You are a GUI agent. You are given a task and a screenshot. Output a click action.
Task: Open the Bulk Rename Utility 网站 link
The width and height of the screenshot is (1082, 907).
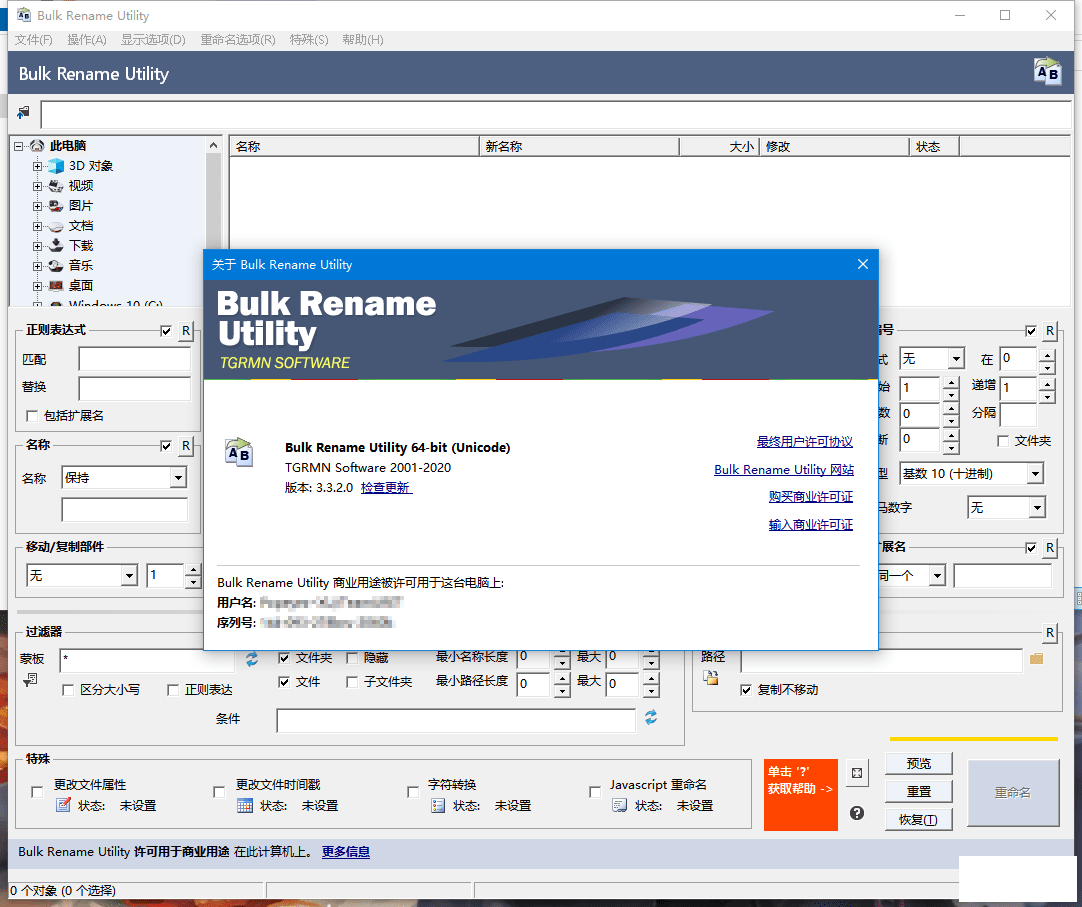coord(784,469)
